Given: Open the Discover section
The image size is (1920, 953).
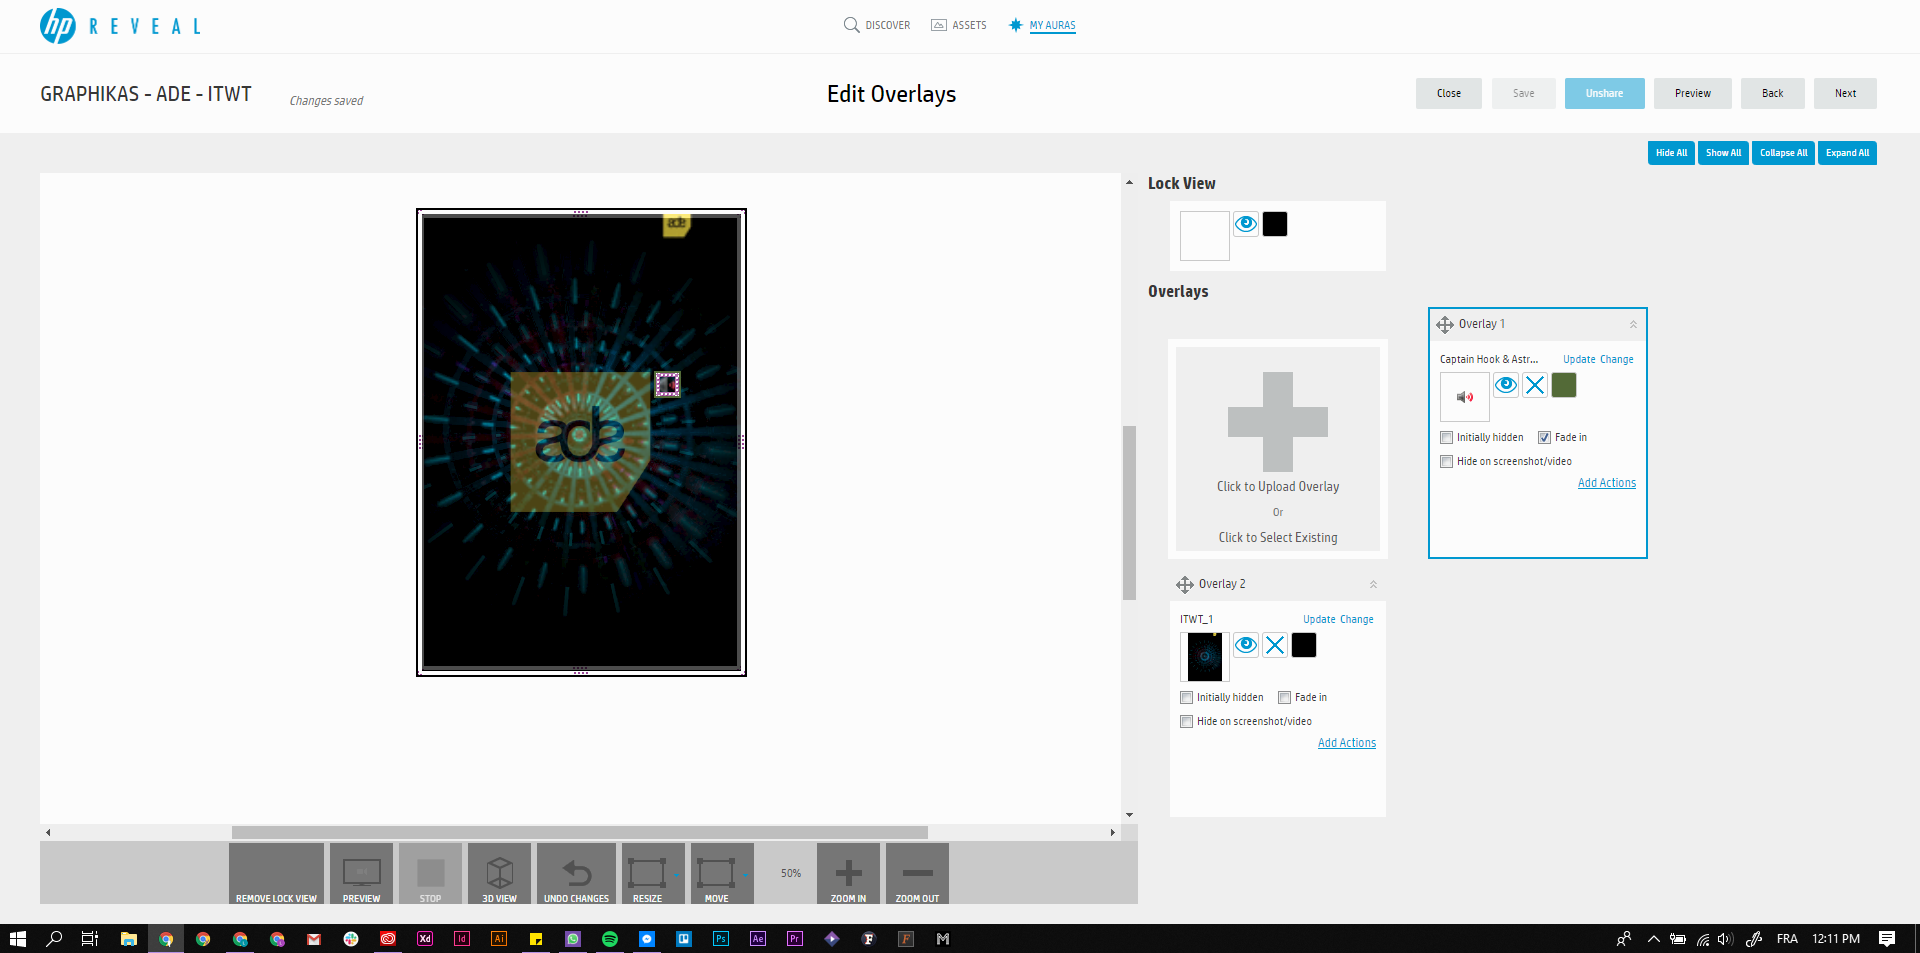Looking at the screenshot, I should 877,25.
